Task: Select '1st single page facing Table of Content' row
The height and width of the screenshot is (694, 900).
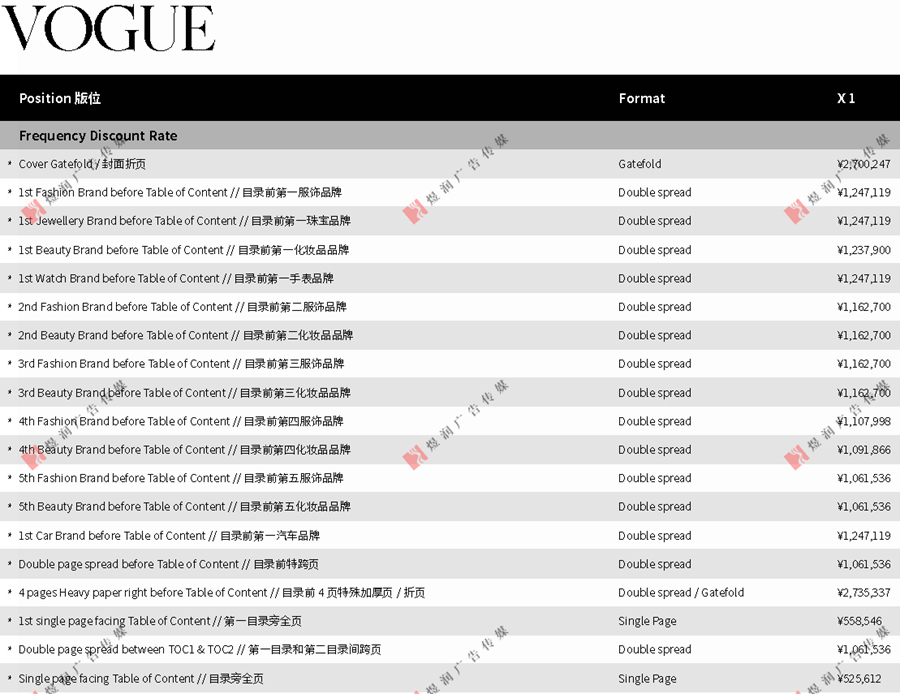Action: [450, 621]
